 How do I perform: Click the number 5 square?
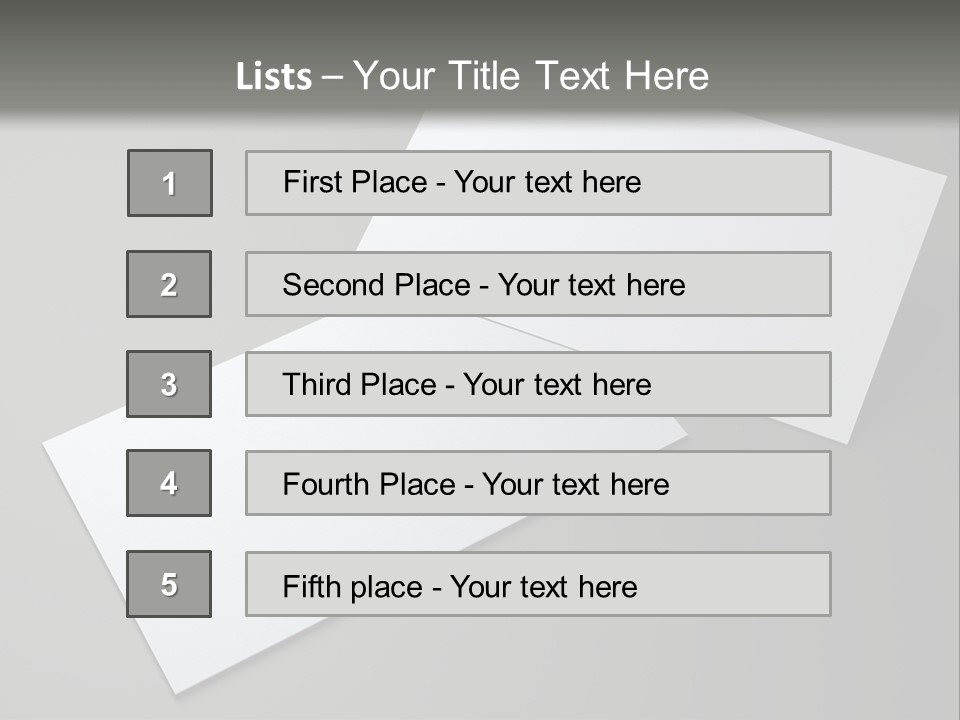point(169,584)
